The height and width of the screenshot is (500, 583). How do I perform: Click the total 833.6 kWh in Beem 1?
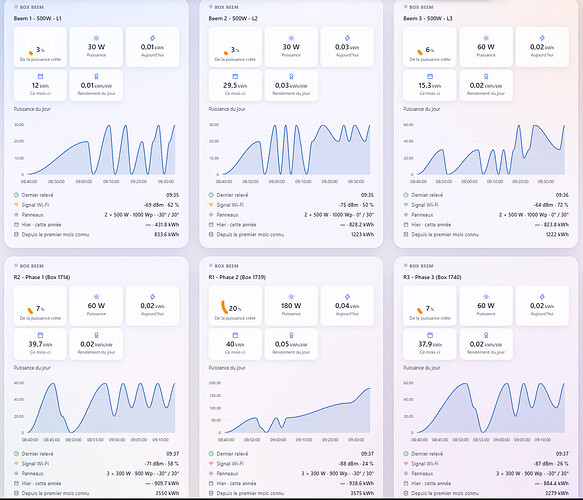tap(167, 235)
